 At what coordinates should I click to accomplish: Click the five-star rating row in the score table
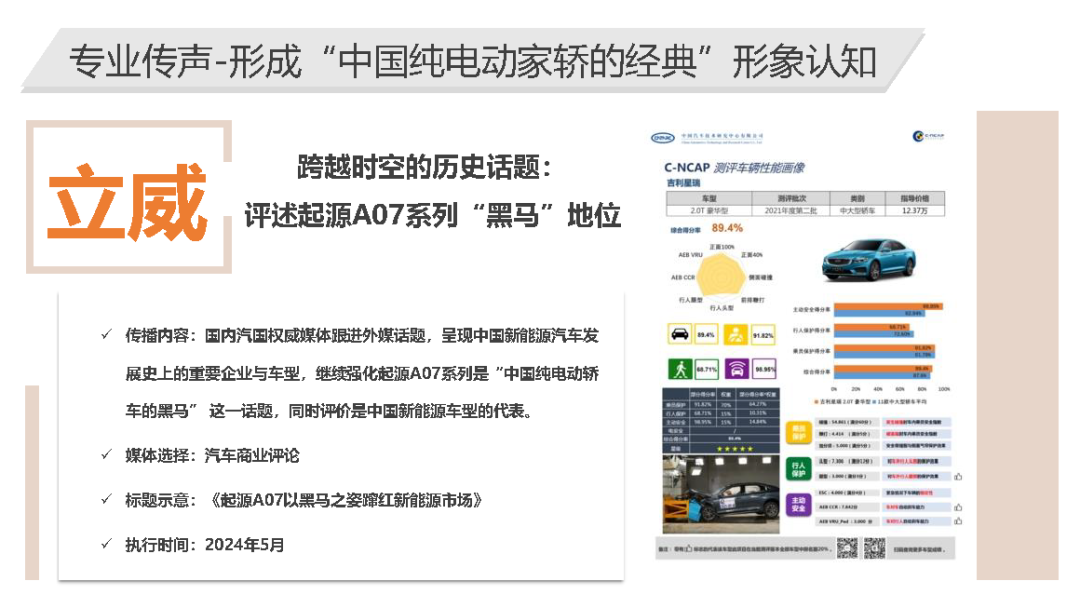[x=721, y=449]
